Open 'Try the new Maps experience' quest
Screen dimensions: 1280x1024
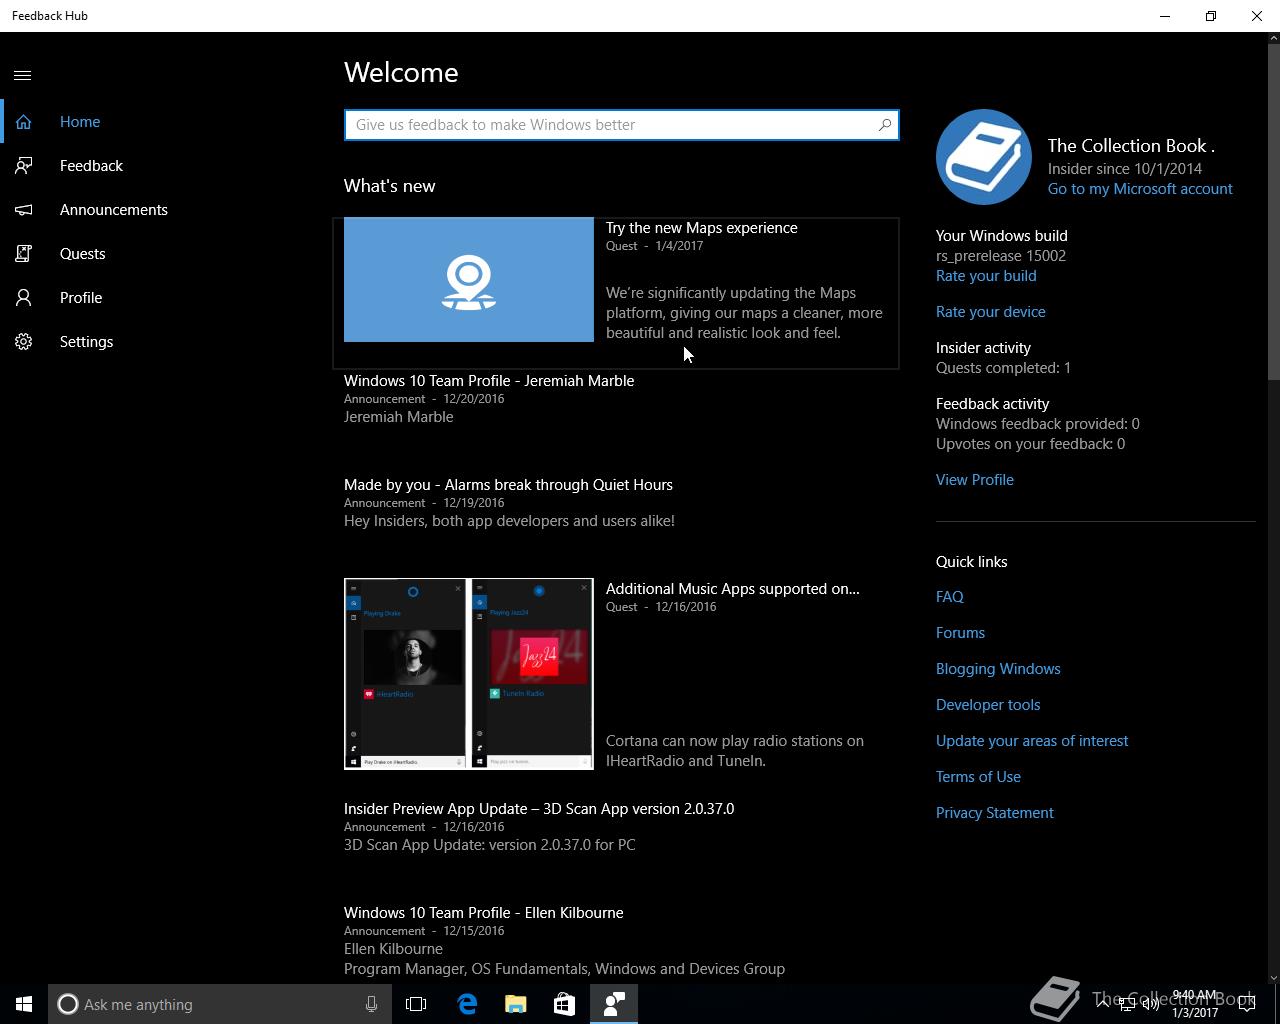pyautogui.click(x=701, y=228)
